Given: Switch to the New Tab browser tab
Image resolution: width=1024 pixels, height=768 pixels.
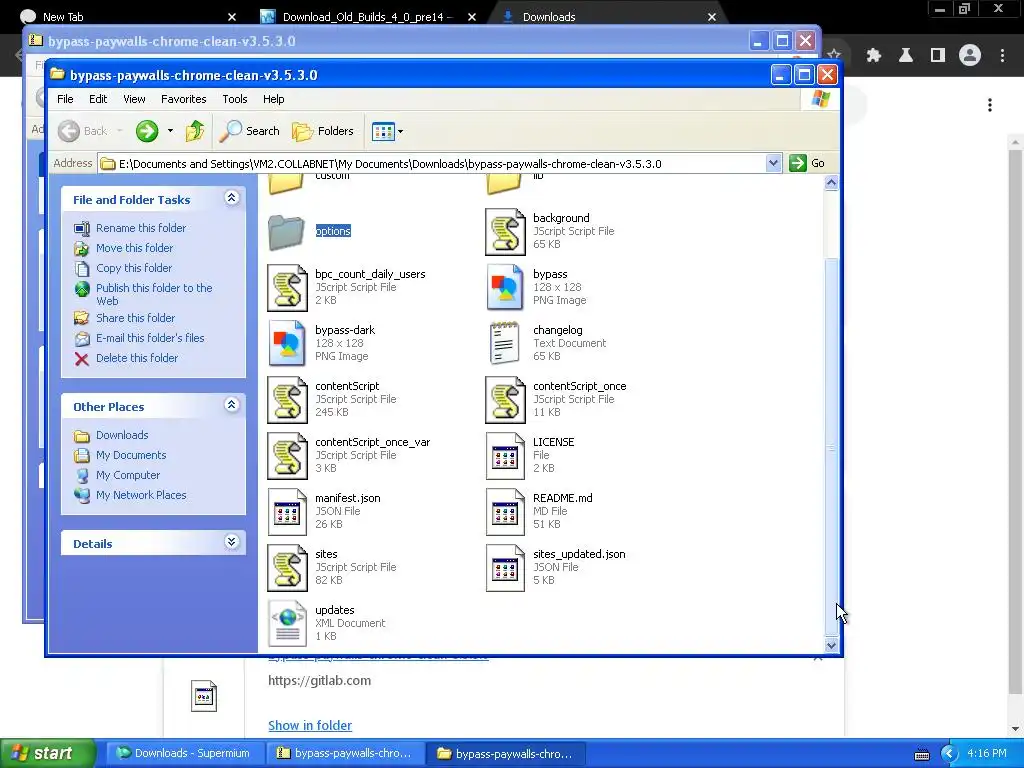Looking at the screenshot, I should click(x=63, y=17).
